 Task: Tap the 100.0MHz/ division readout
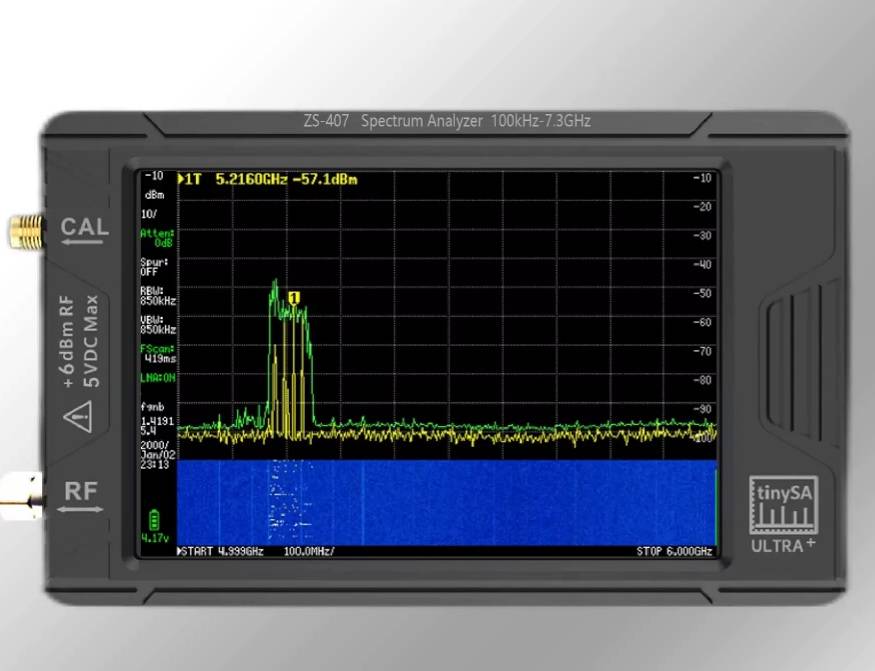tap(309, 552)
